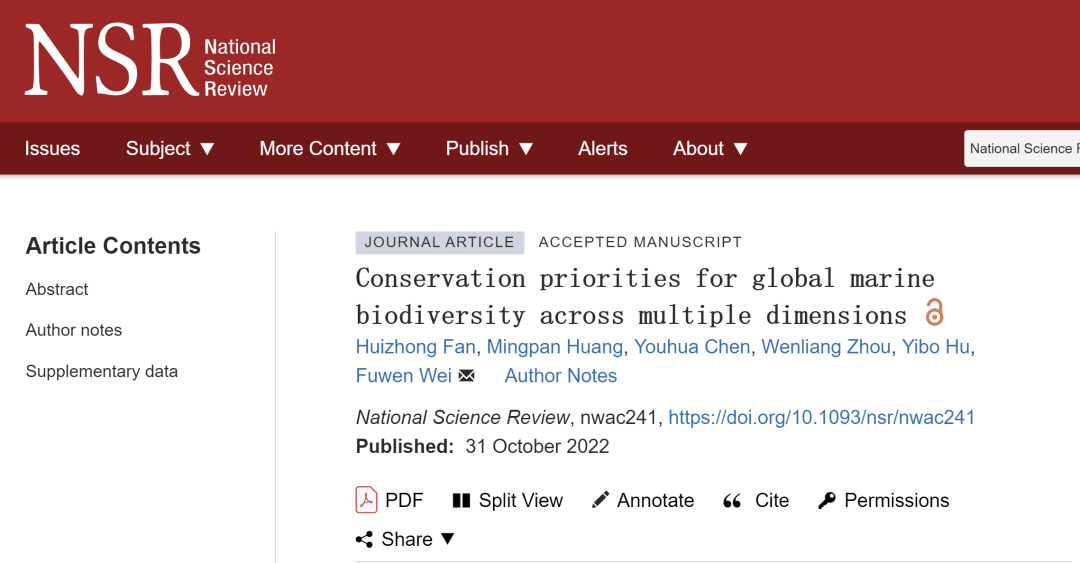Click the National Science Review search field
Viewport: 1080px width, 563px height.
click(x=1022, y=148)
